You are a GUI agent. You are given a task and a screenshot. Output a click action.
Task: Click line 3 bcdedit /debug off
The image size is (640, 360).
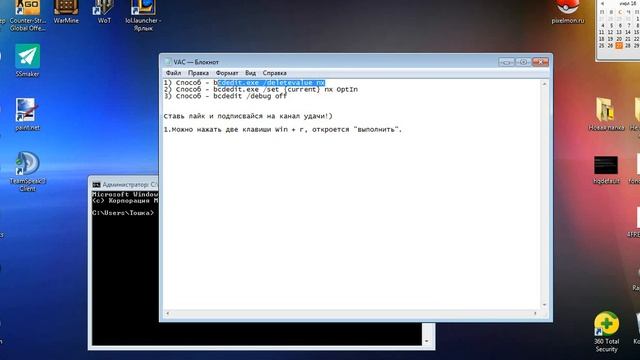[250, 96]
